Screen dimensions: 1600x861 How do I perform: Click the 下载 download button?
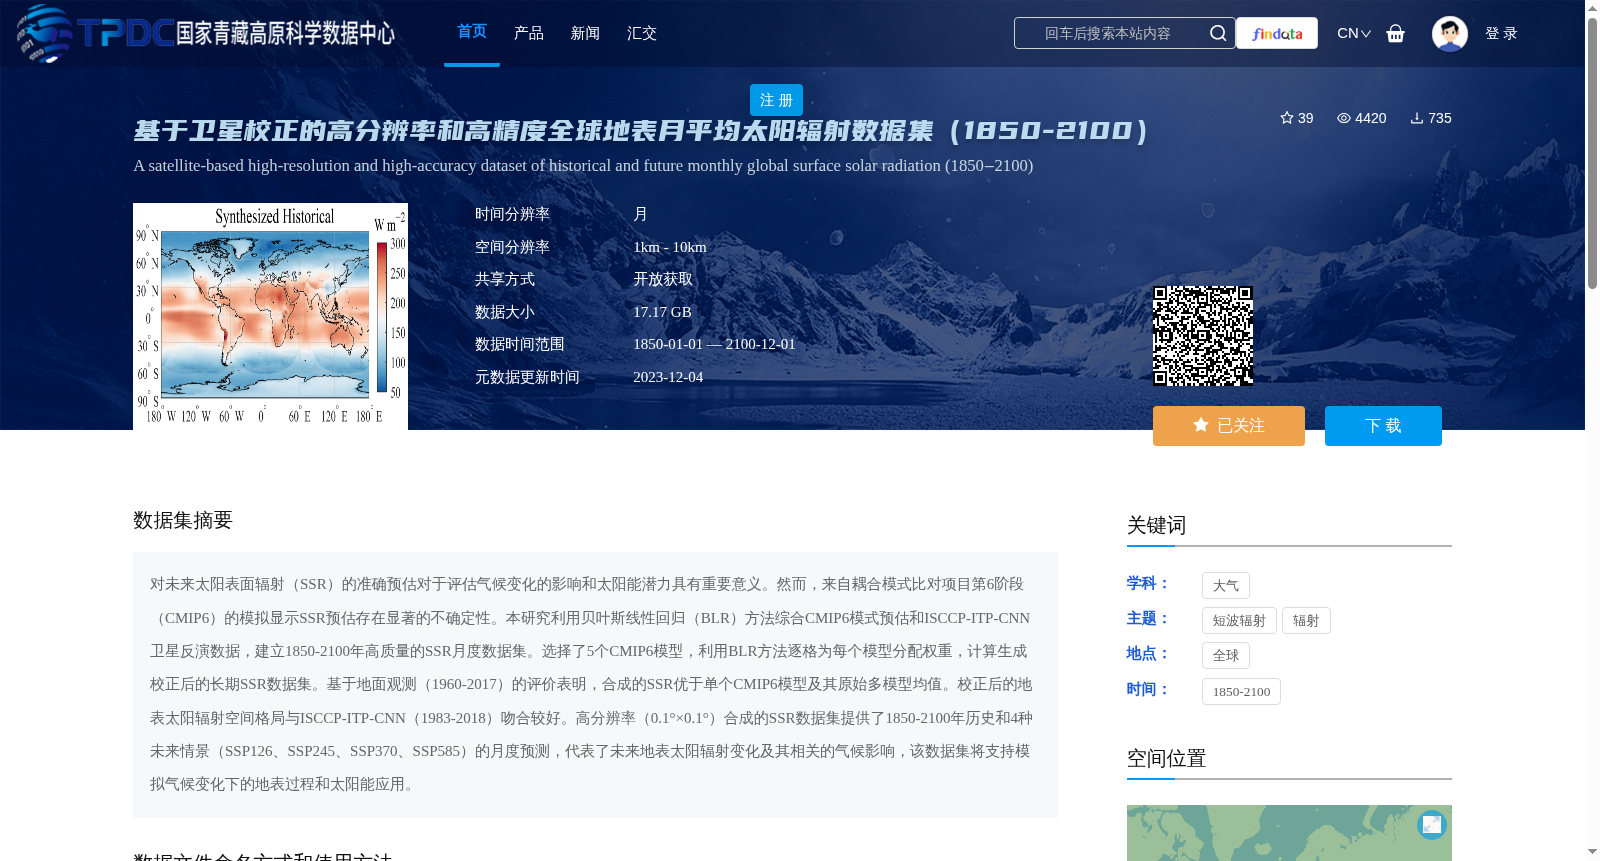pyautogui.click(x=1383, y=426)
